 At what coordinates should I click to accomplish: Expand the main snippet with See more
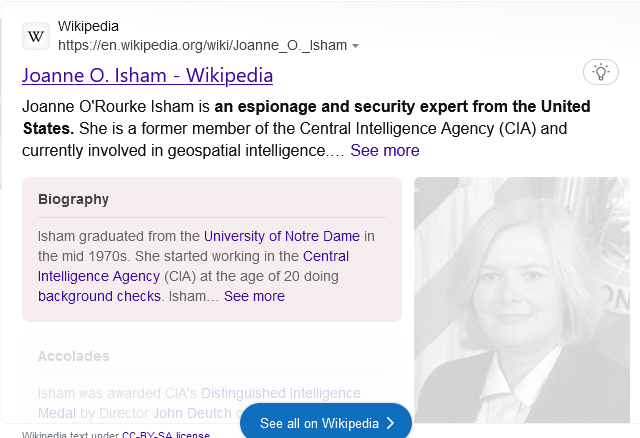point(384,150)
